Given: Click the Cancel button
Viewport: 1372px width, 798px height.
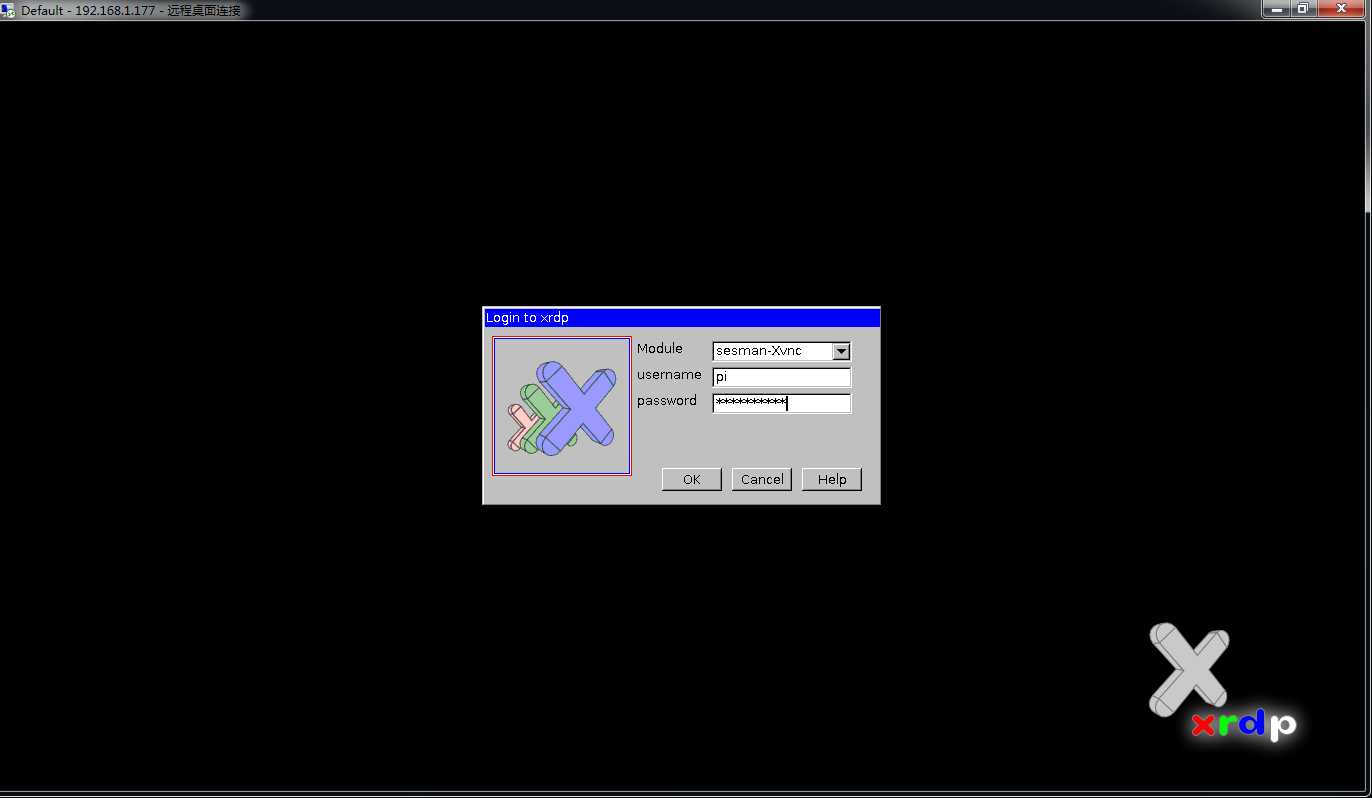Looking at the screenshot, I should click(762, 479).
